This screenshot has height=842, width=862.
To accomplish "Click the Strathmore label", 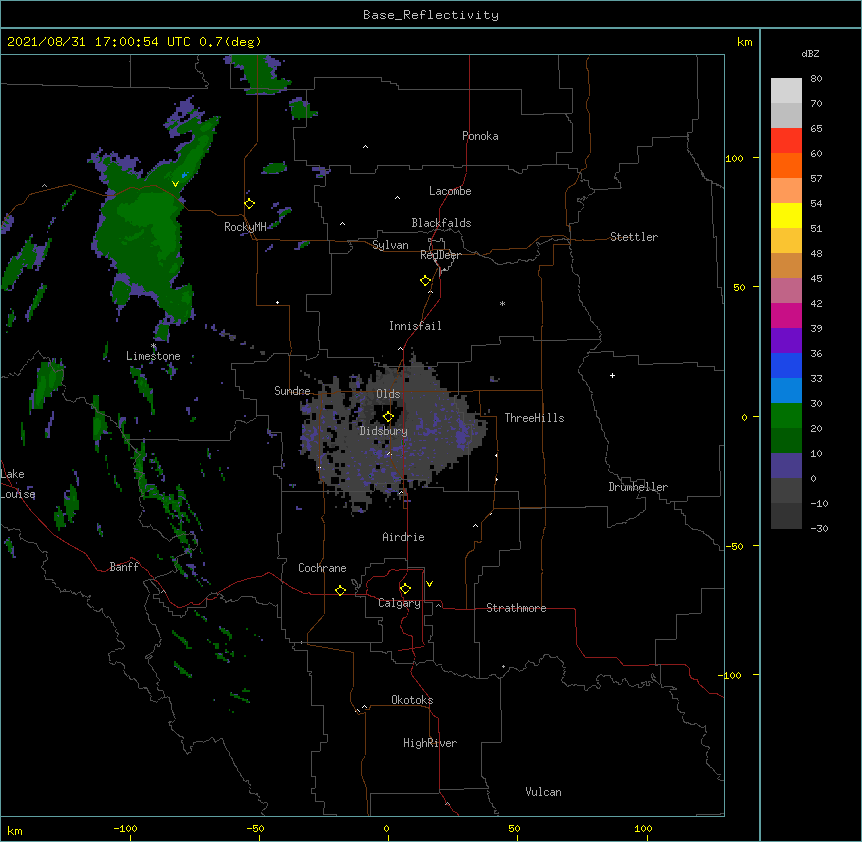I will pyautogui.click(x=516, y=608).
